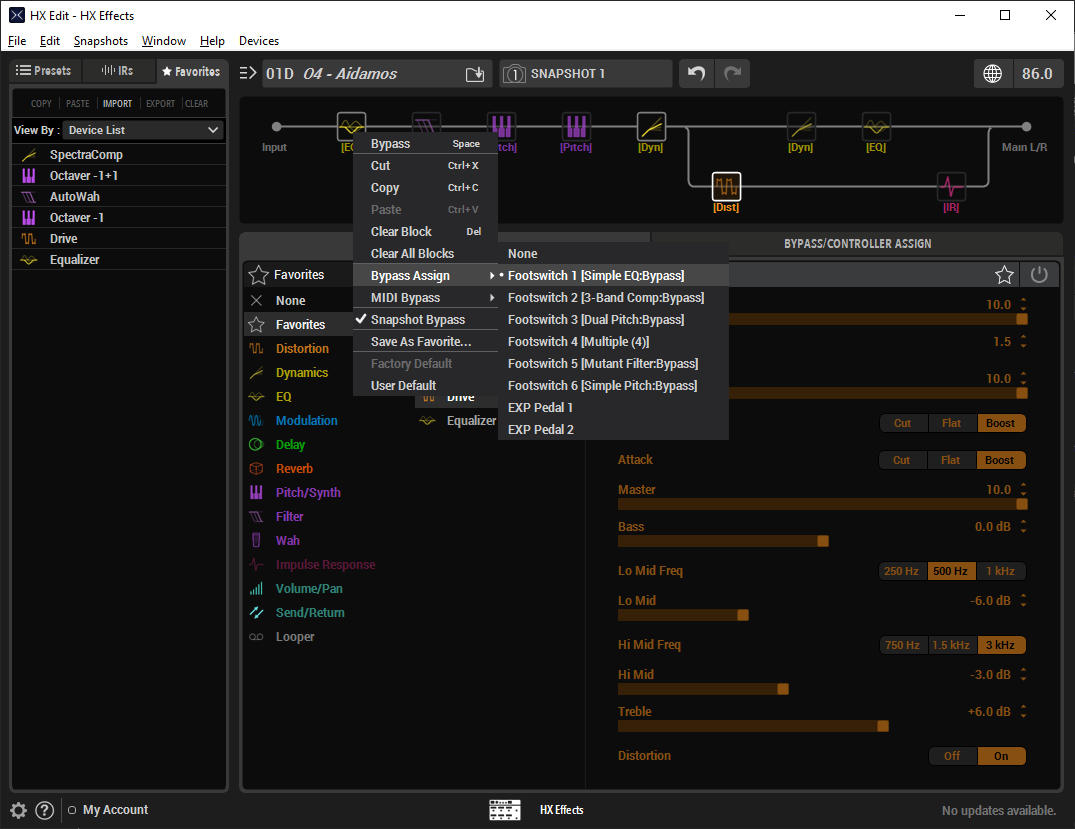Adjust the Bass 0.0 dB stepper
Screen dimensions: 1075x829
click(1023, 526)
